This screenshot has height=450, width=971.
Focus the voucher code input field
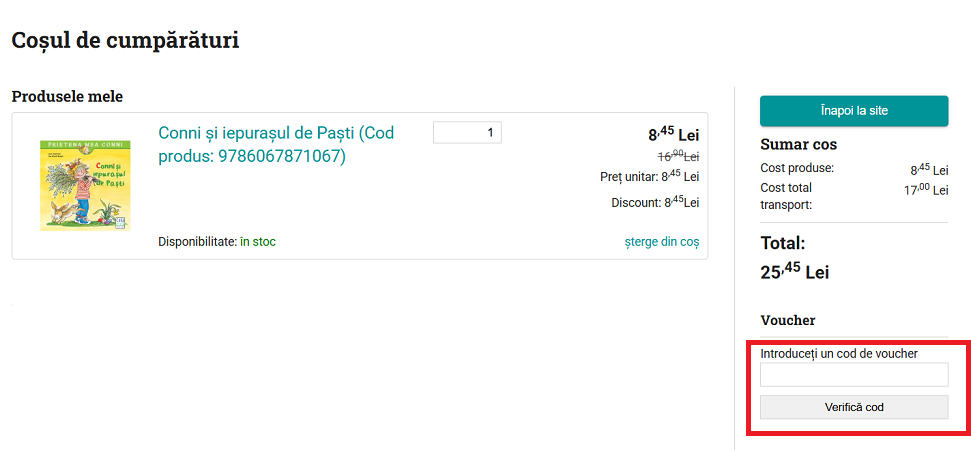point(854,375)
